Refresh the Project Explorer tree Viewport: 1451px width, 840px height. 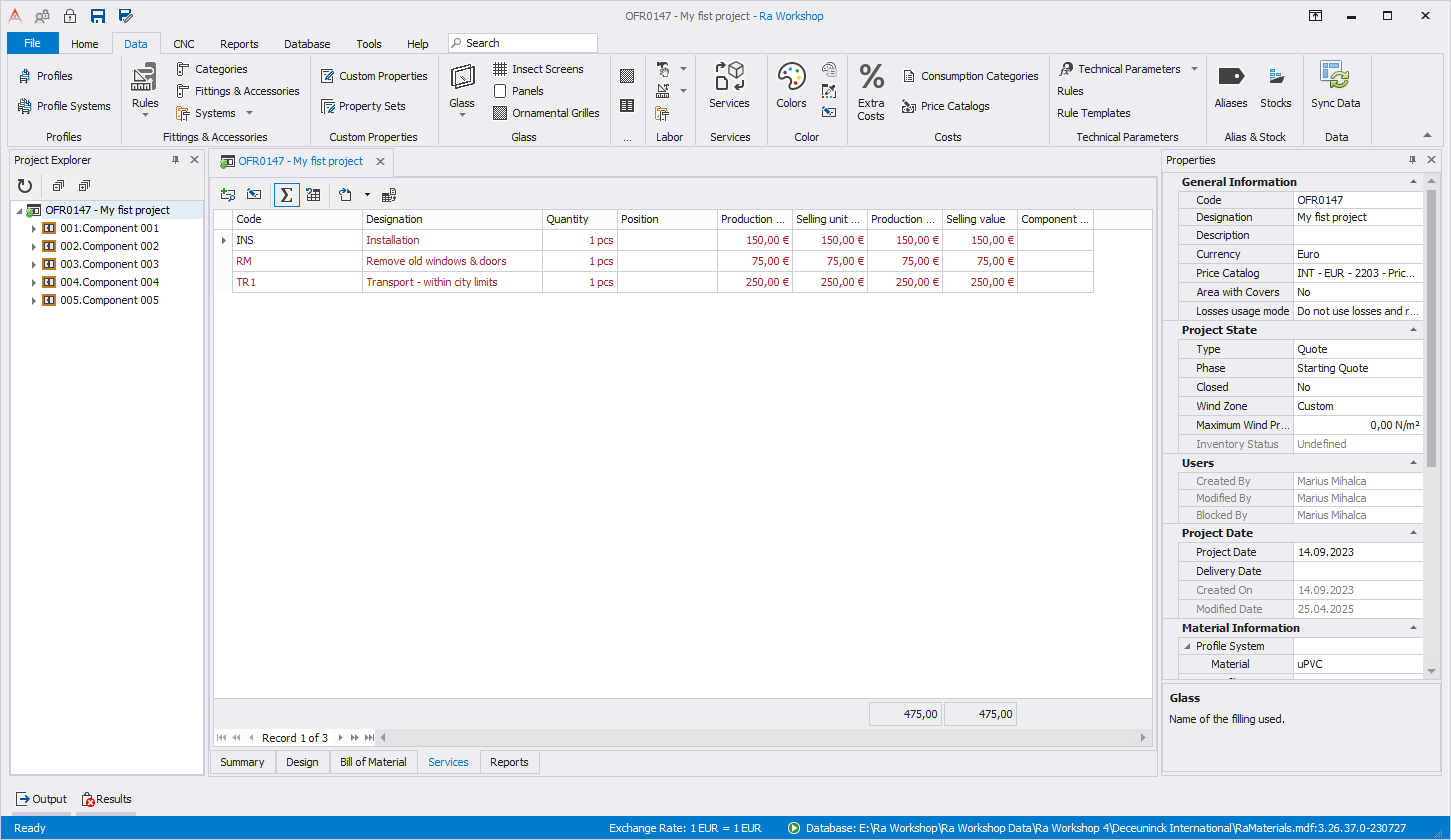tap(25, 186)
